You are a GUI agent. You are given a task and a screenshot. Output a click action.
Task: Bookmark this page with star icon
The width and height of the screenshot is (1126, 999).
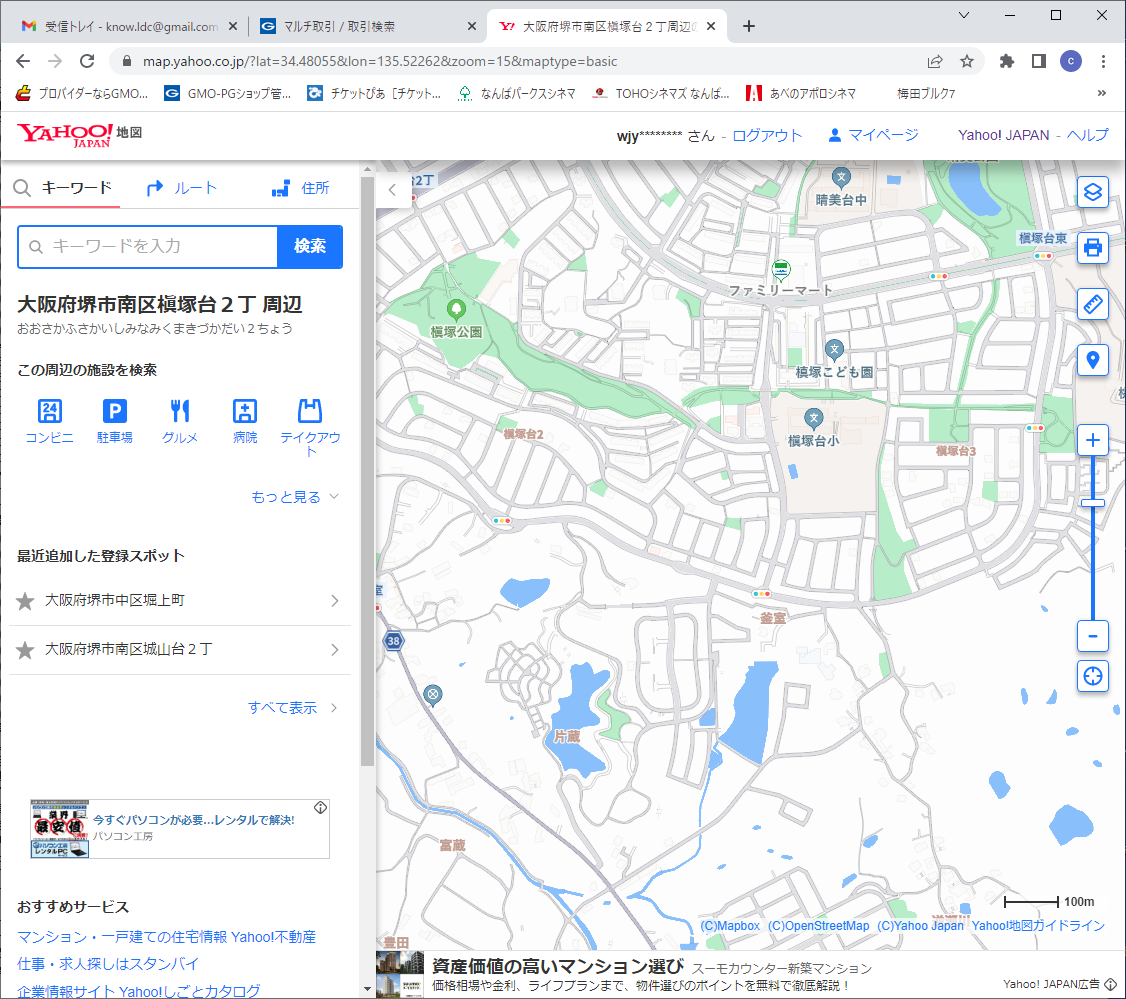click(967, 61)
